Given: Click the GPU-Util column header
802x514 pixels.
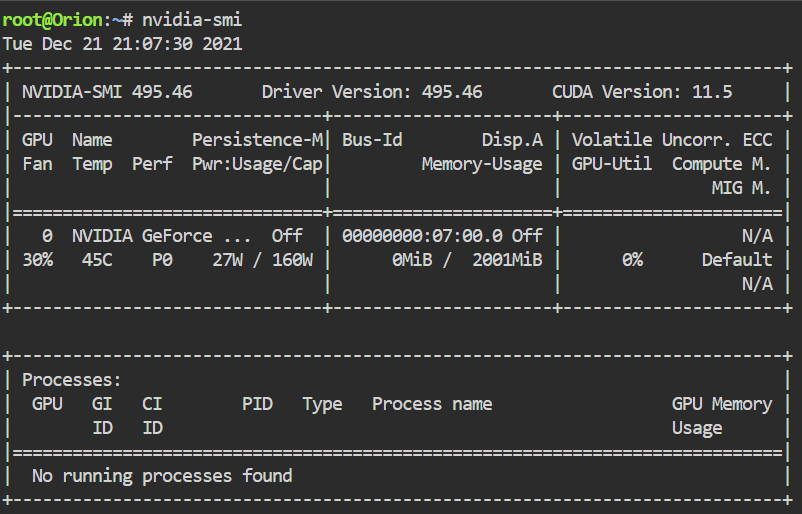Looking at the screenshot, I should pyautogui.click(x=612, y=164).
